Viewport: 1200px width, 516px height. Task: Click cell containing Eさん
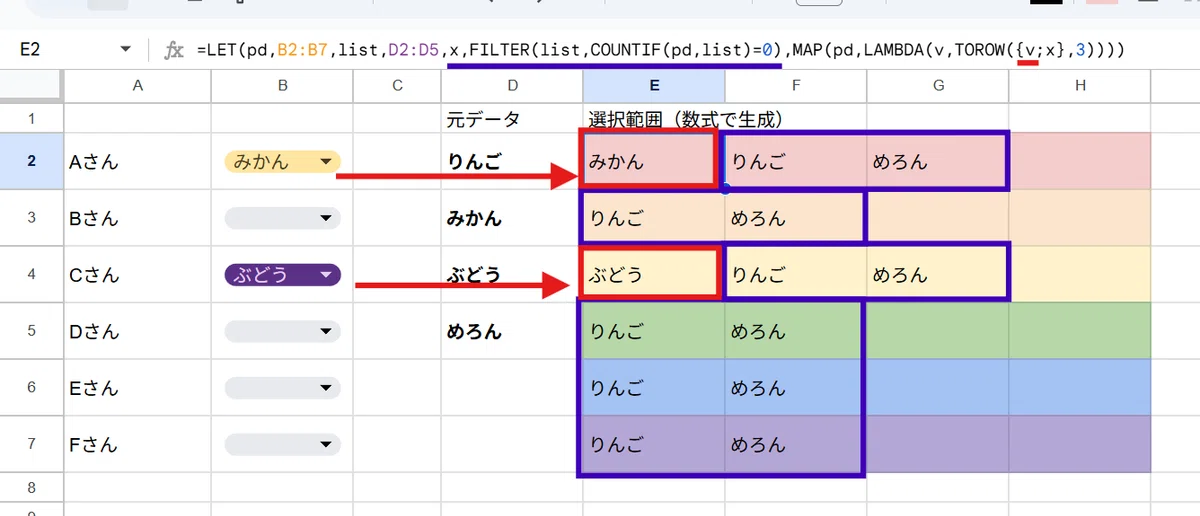coord(137,388)
